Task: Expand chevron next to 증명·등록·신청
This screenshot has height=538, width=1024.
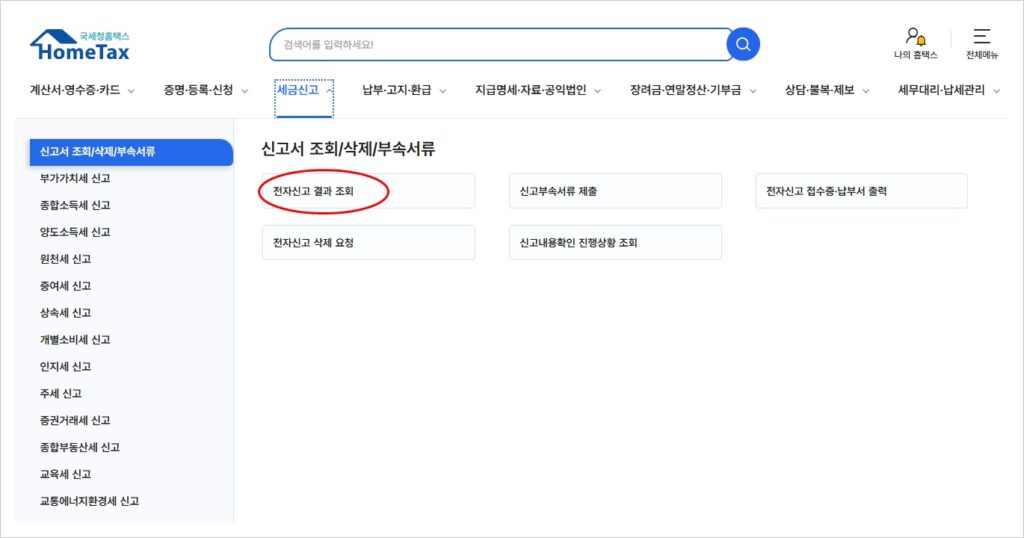Action: 245,91
